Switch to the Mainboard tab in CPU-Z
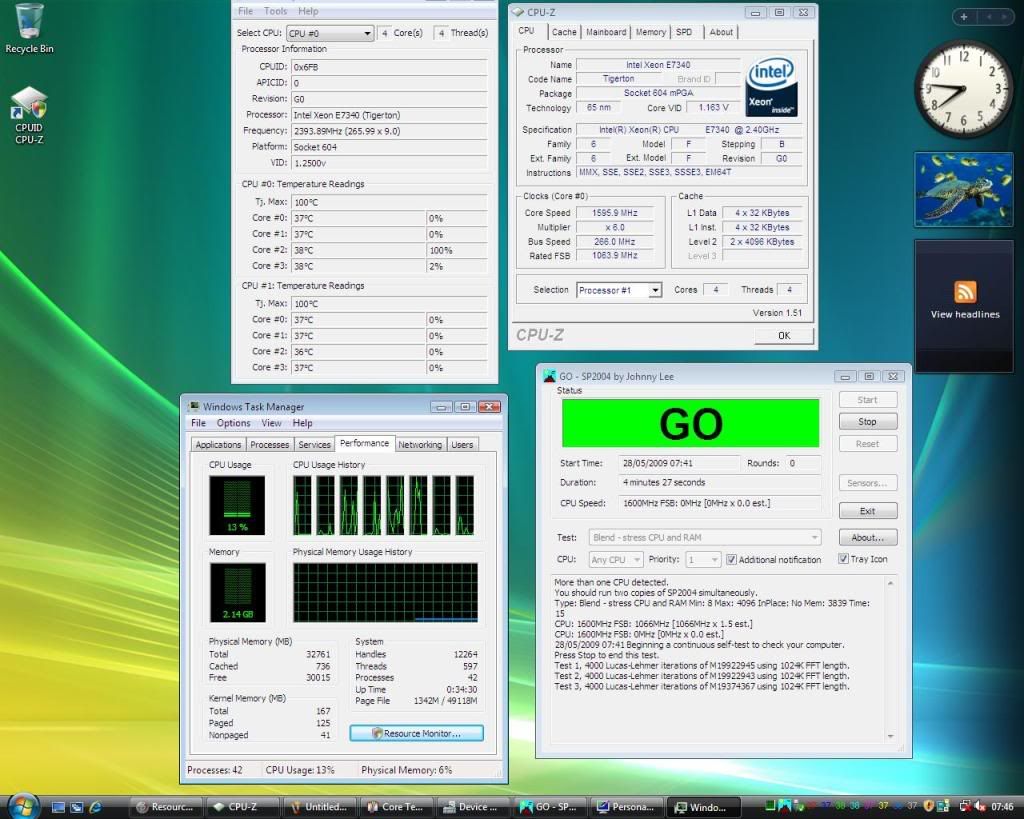This screenshot has height=819, width=1024. [606, 32]
